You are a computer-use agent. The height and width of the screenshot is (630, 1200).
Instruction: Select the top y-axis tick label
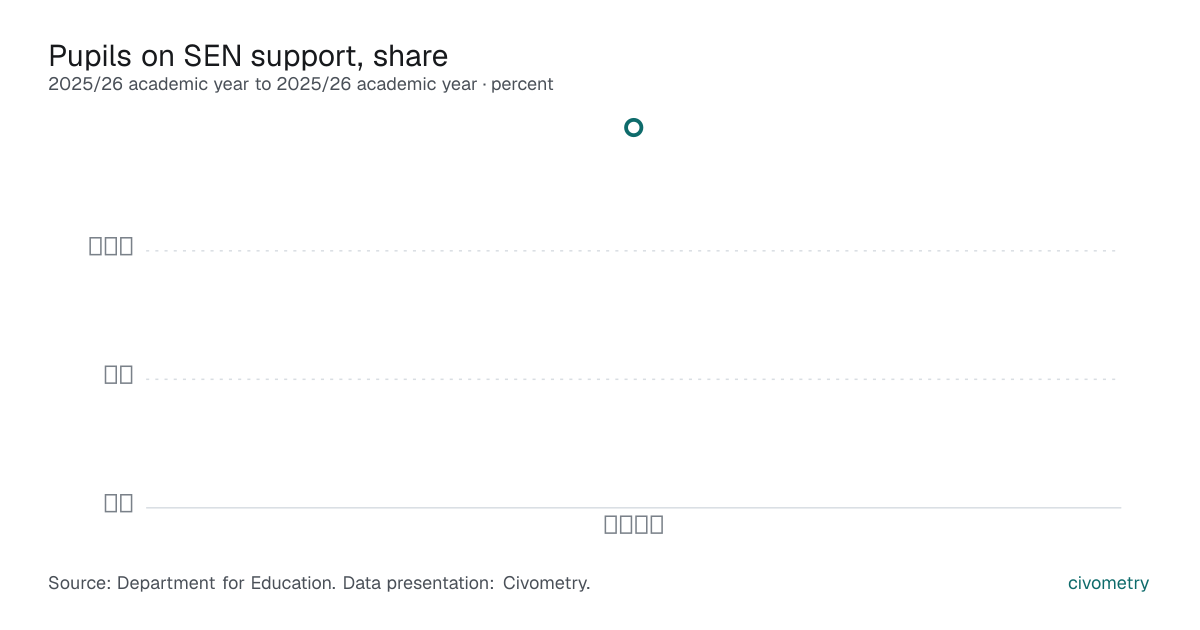click(111, 246)
